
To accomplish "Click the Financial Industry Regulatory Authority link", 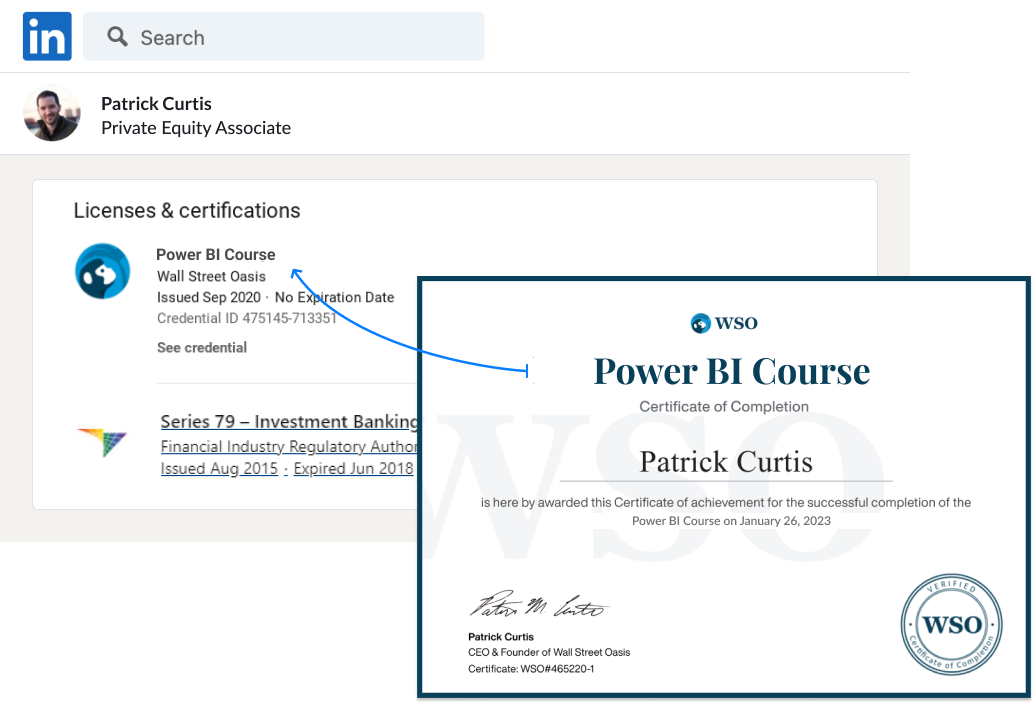I will 288,446.
